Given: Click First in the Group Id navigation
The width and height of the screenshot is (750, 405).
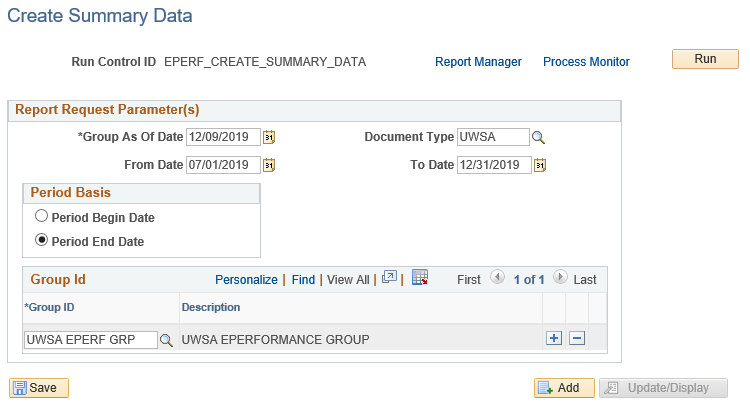Looking at the screenshot, I should click(469, 280).
